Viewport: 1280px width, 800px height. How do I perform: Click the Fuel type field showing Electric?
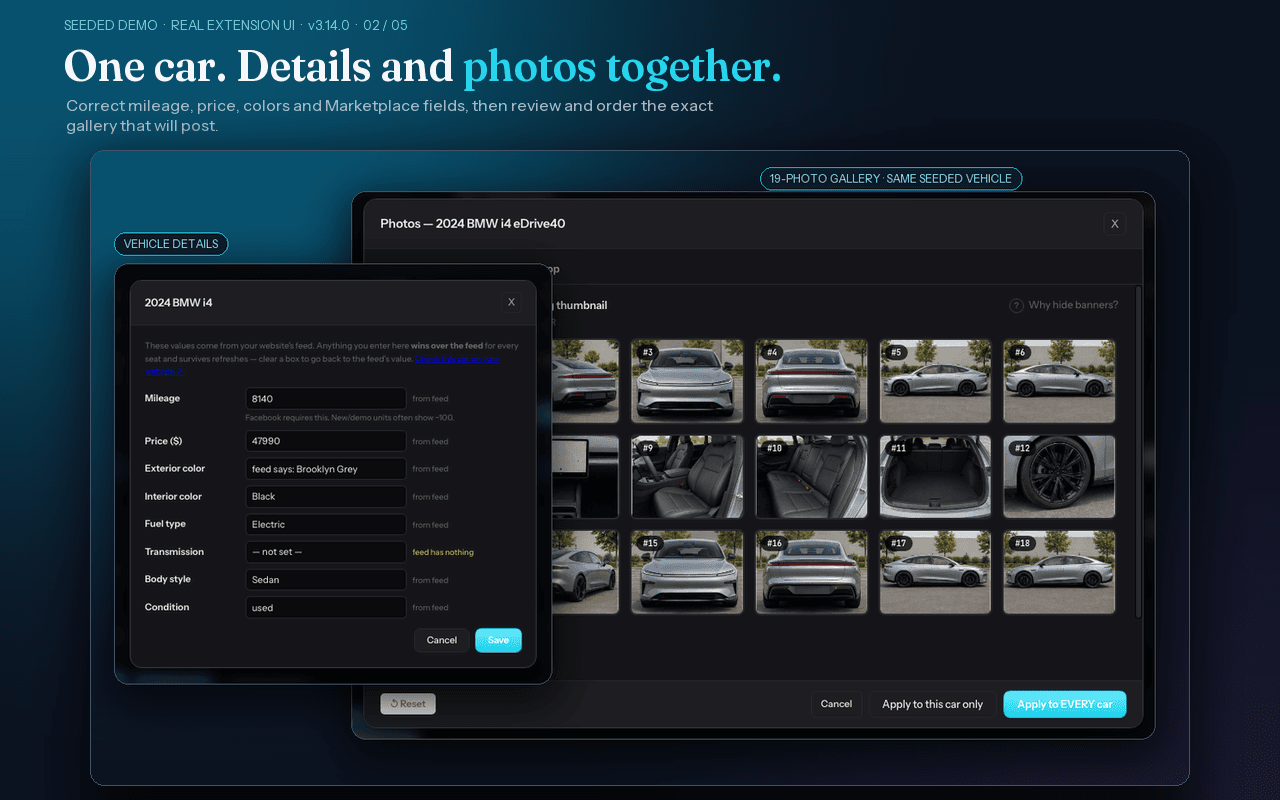pos(326,524)
